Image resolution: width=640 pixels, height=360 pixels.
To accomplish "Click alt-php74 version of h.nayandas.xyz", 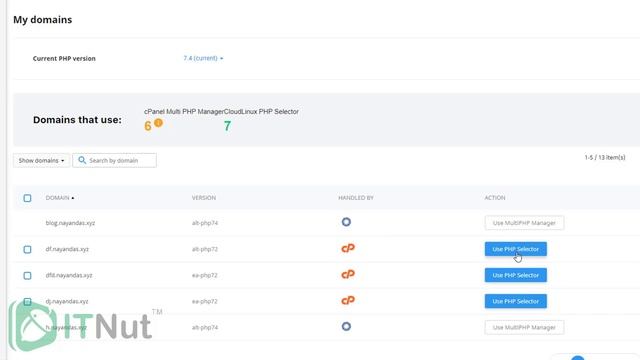I will click(205, 327).
